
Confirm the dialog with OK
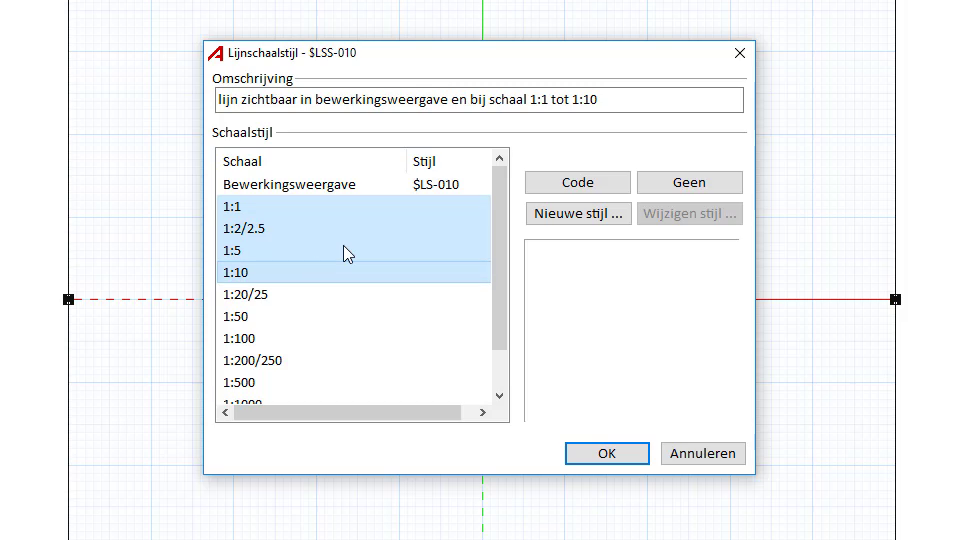(x=607, y=453)
